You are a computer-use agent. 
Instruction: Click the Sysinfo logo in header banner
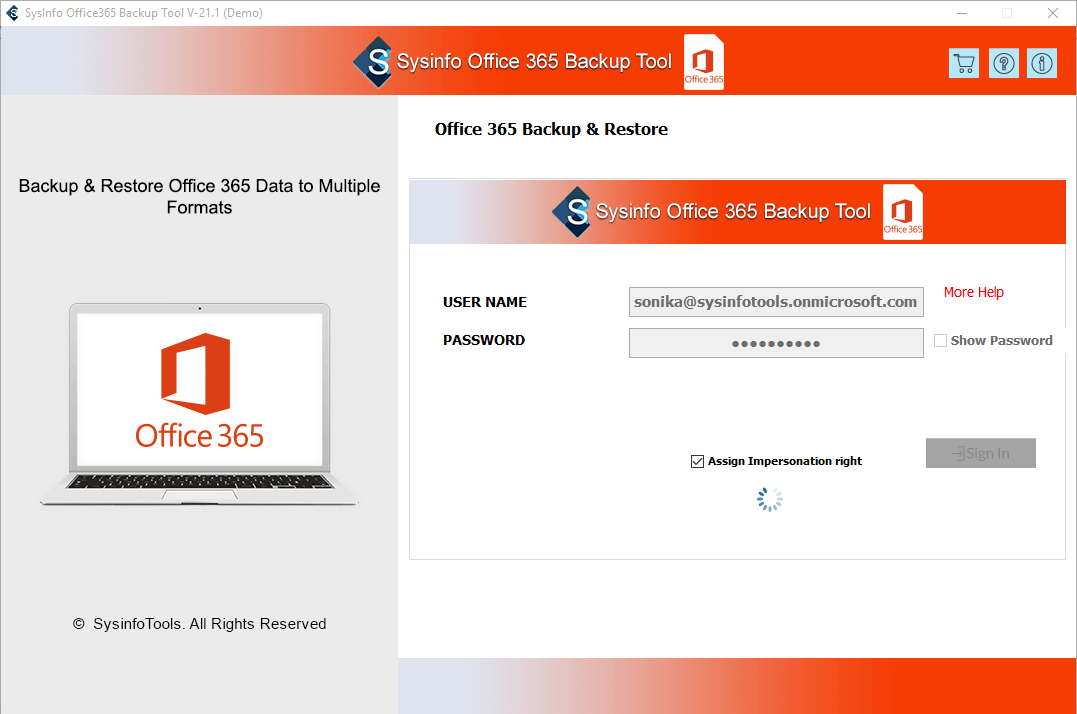(373, 62)
